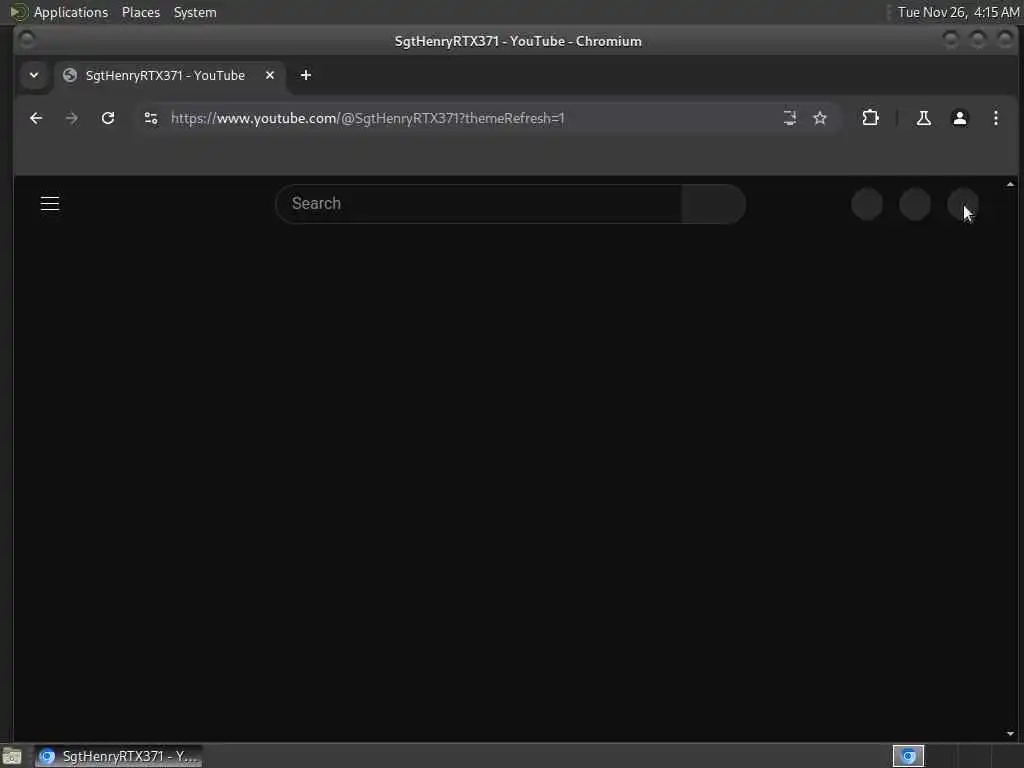
Task: Open the Applications menu
Action: click(71, 12)
